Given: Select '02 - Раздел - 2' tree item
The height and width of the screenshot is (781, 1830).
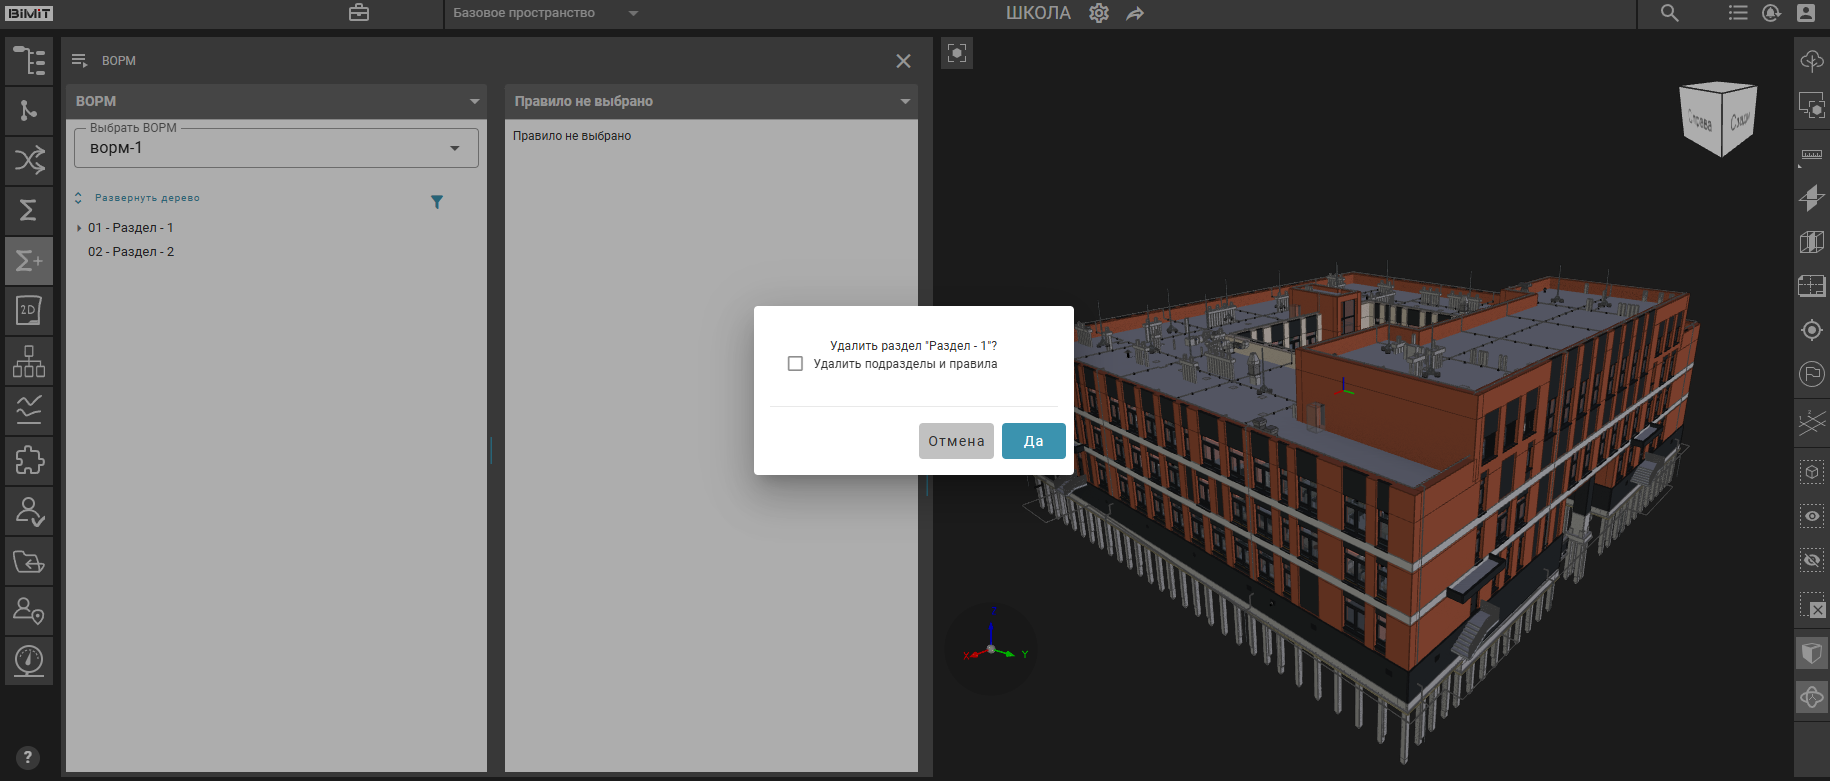Looking at the screenshot, I should (131, 252).
